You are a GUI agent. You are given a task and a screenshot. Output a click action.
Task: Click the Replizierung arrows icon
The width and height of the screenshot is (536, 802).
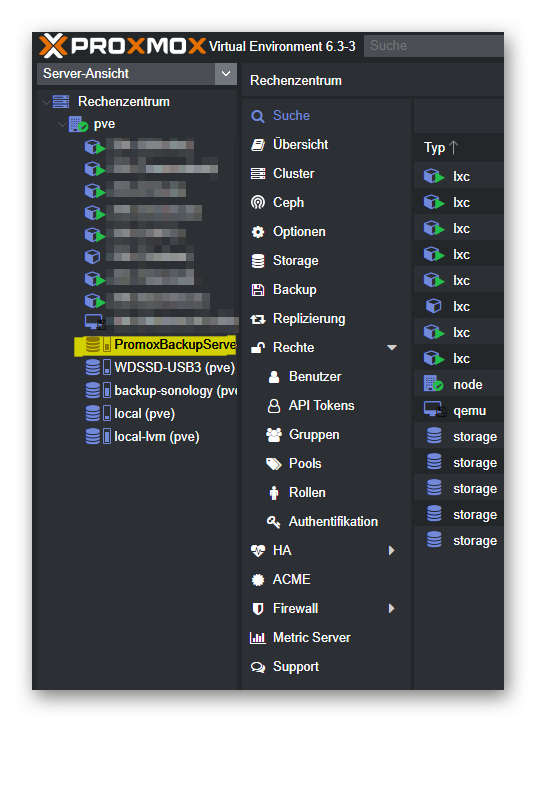[258, 319]
